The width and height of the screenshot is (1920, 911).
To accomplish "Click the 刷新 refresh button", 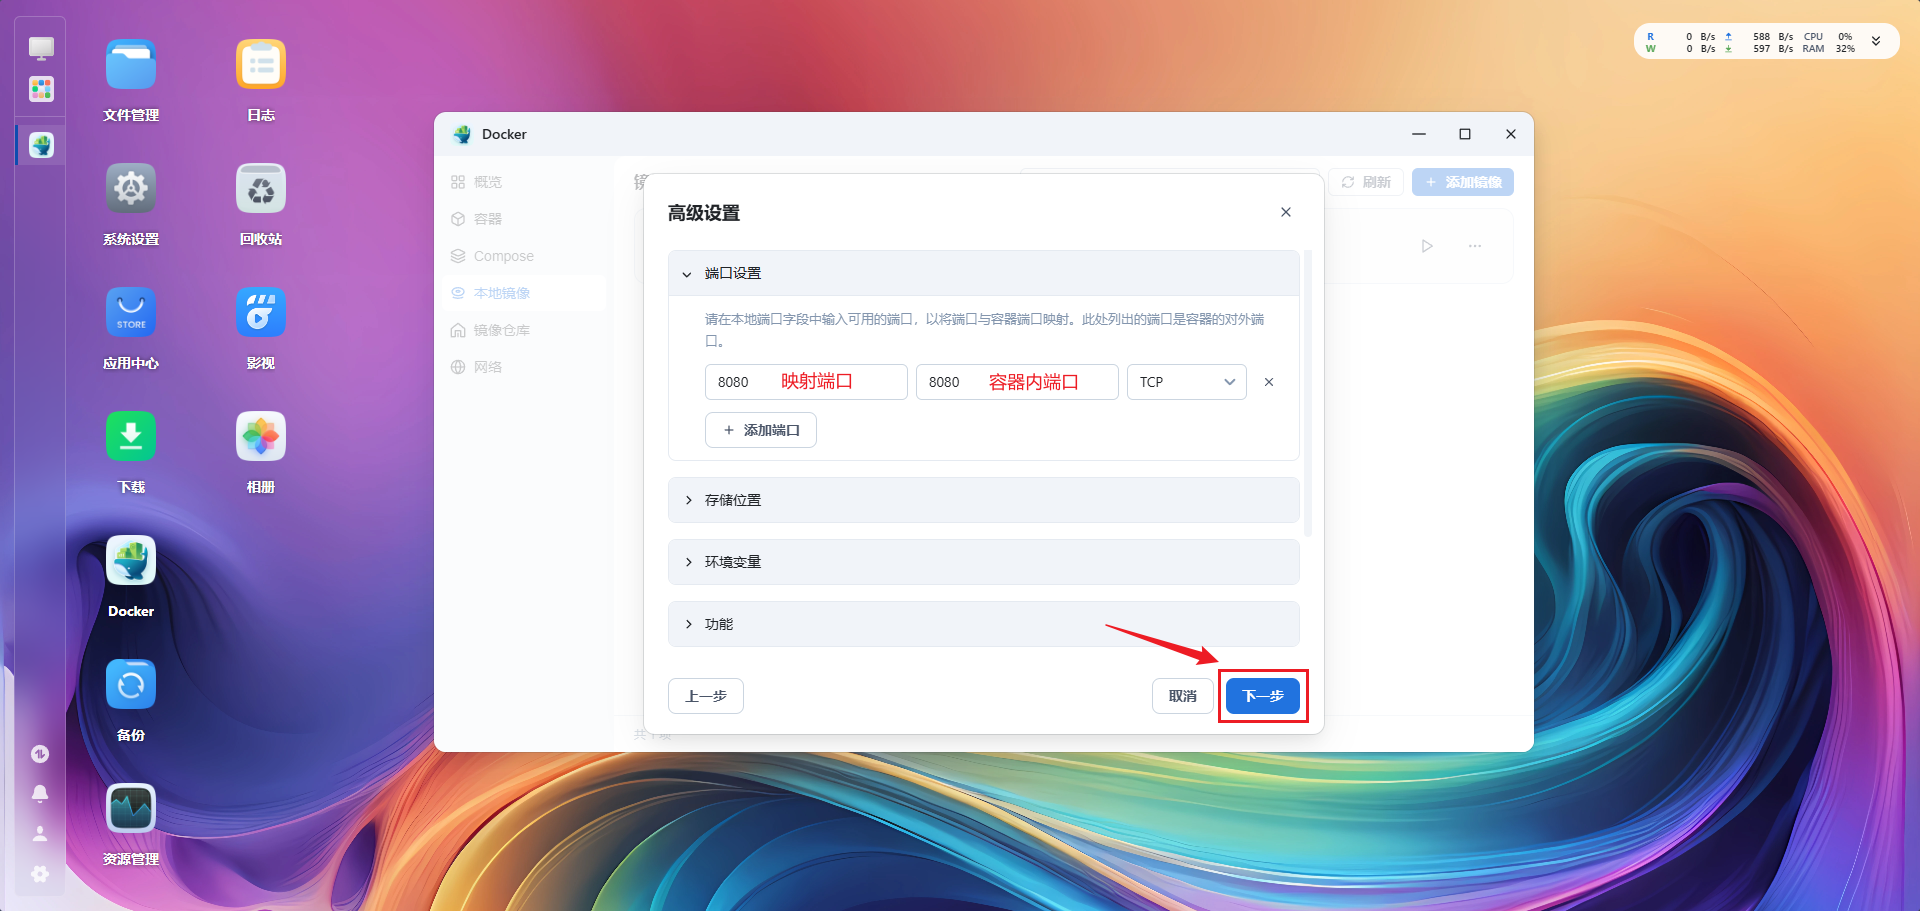I will tap(1366, 182).
